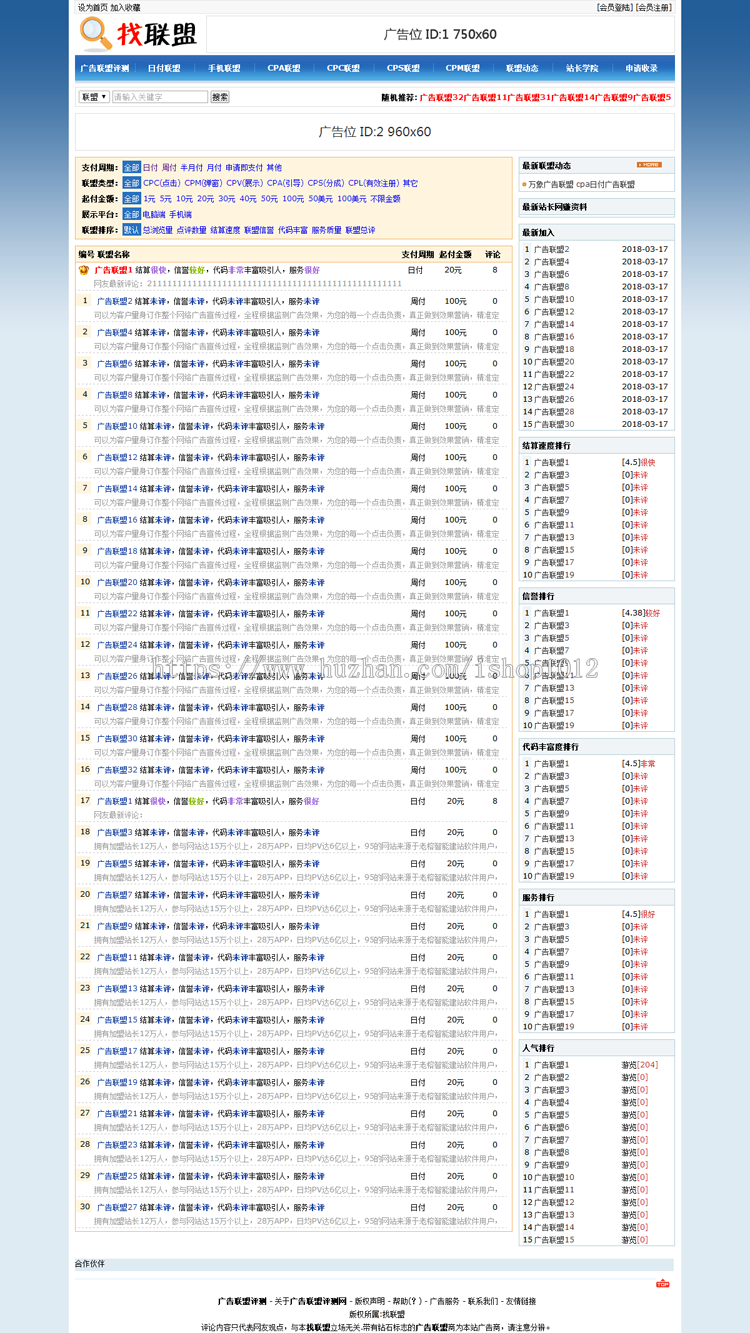Click the orange MORE icon
This screenshot has width=750, height=1333.
tap(649, 165)
